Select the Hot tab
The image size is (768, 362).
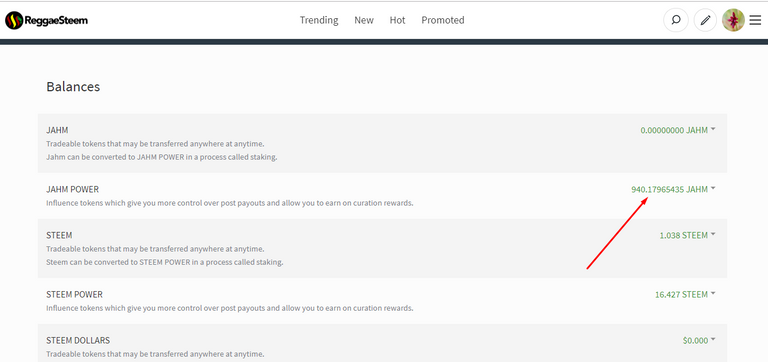[x=397, y=20]
